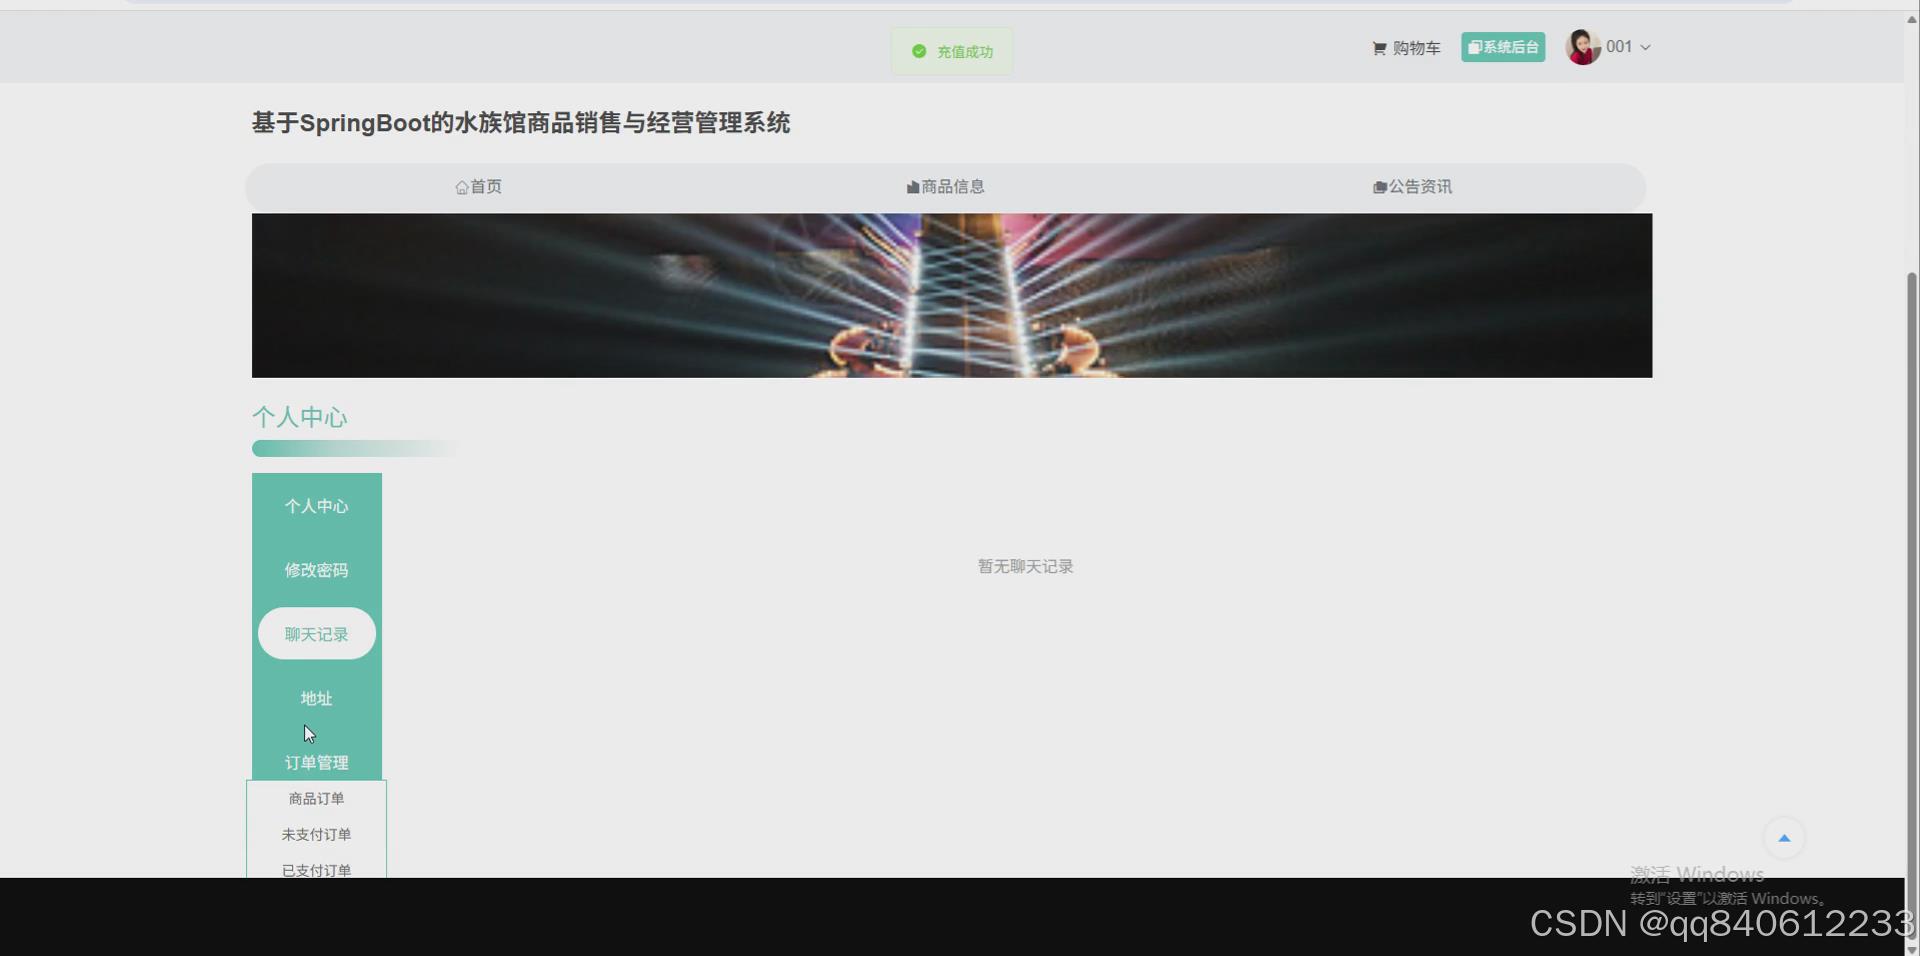Select 修改密码 in the sidebar

317,570
